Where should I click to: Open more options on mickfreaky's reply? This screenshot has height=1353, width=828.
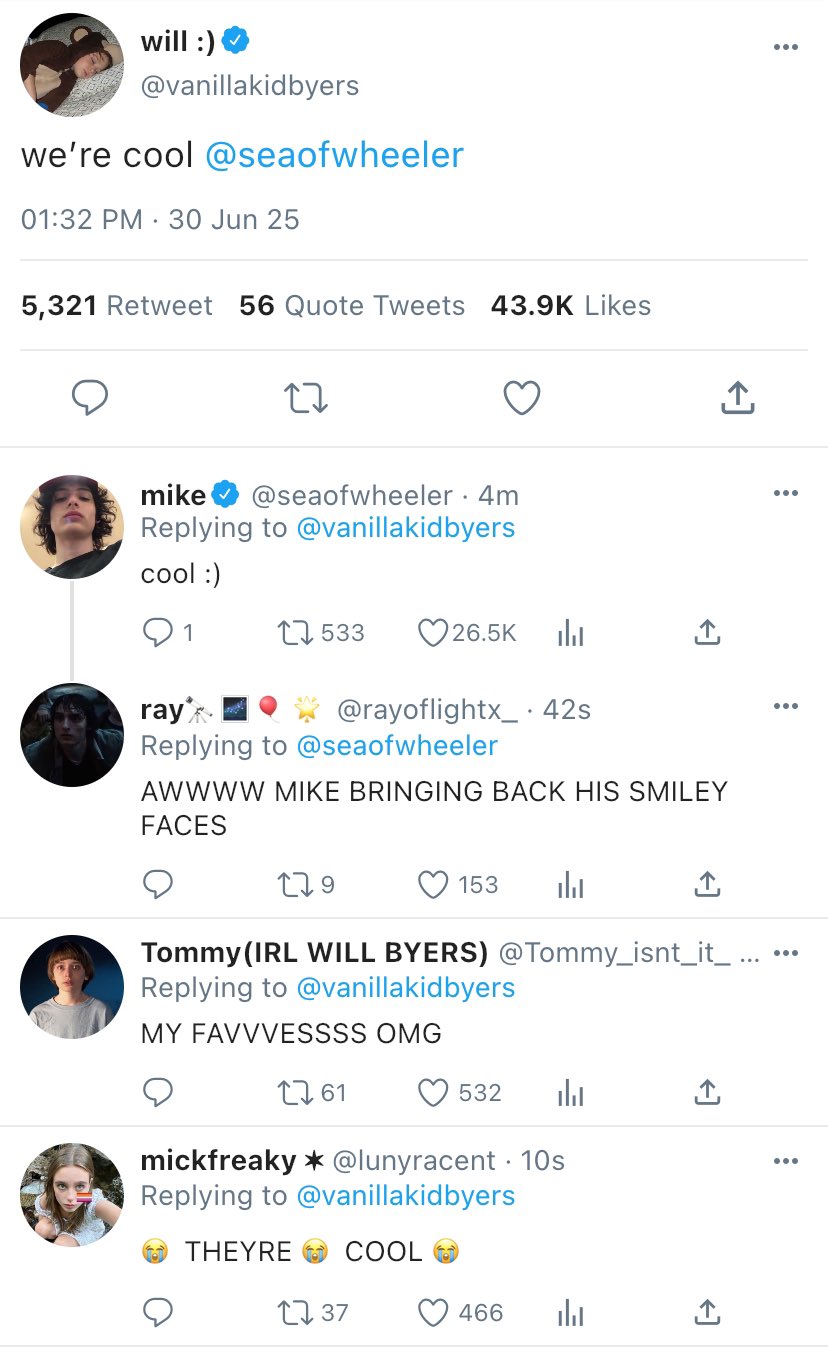coord(786,1160)
